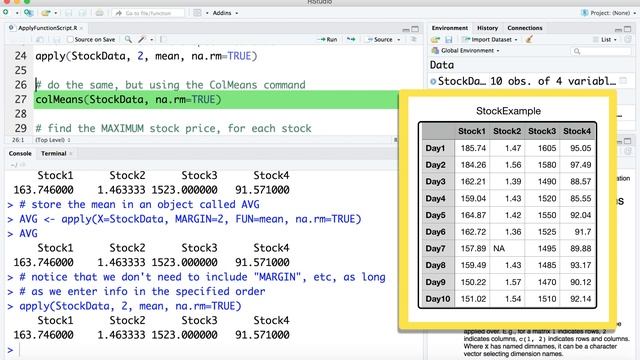Open the Addins menu
640x360 pixels.
[225, 13]
